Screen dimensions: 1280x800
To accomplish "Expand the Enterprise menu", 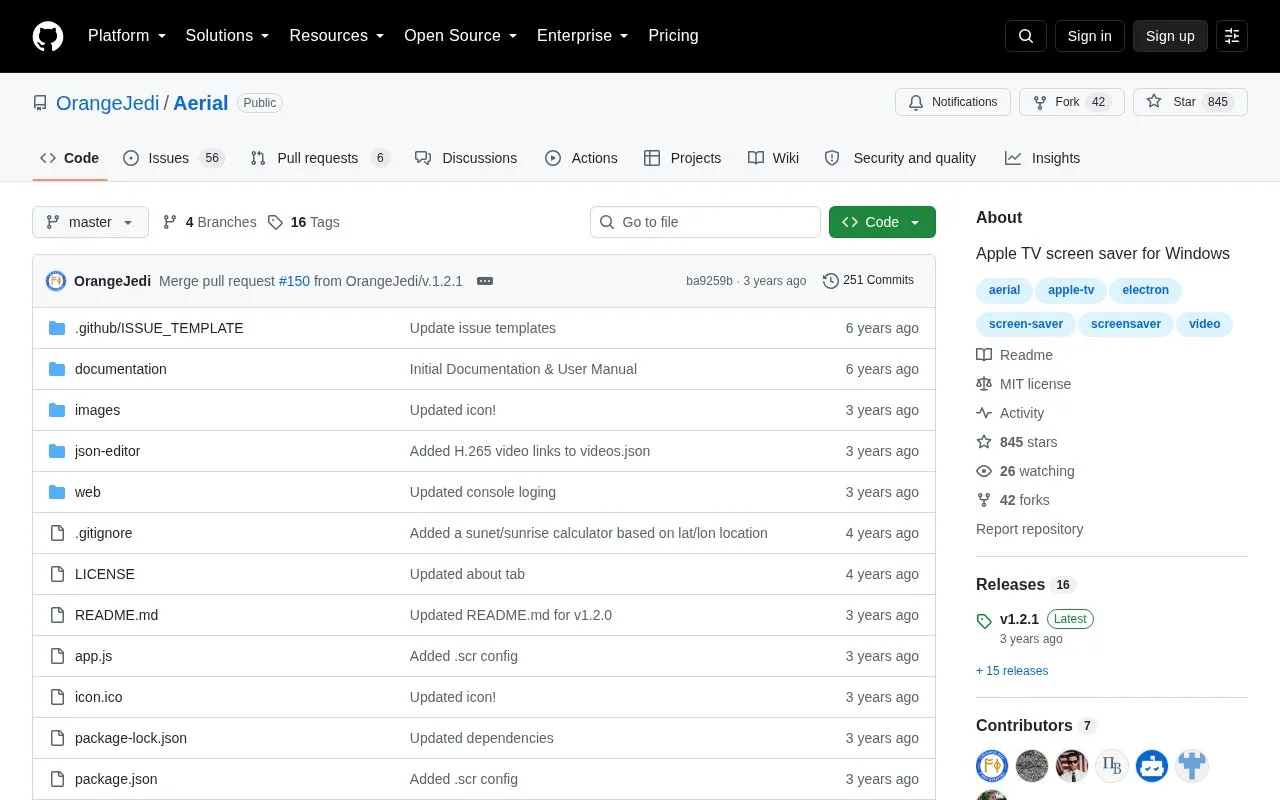I will (x=583, y=36).
